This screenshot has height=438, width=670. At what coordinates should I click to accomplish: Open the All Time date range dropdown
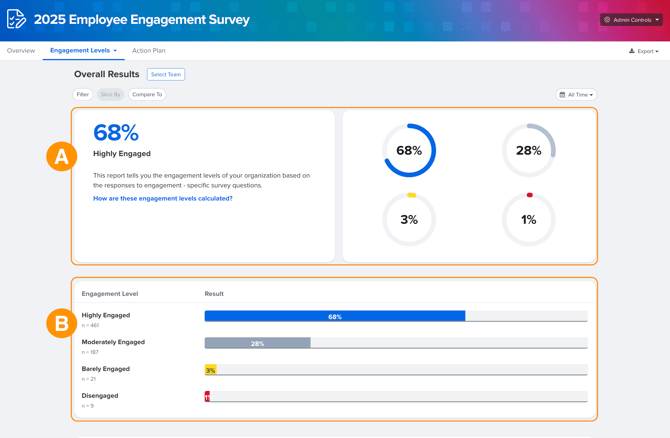(576, 95)
